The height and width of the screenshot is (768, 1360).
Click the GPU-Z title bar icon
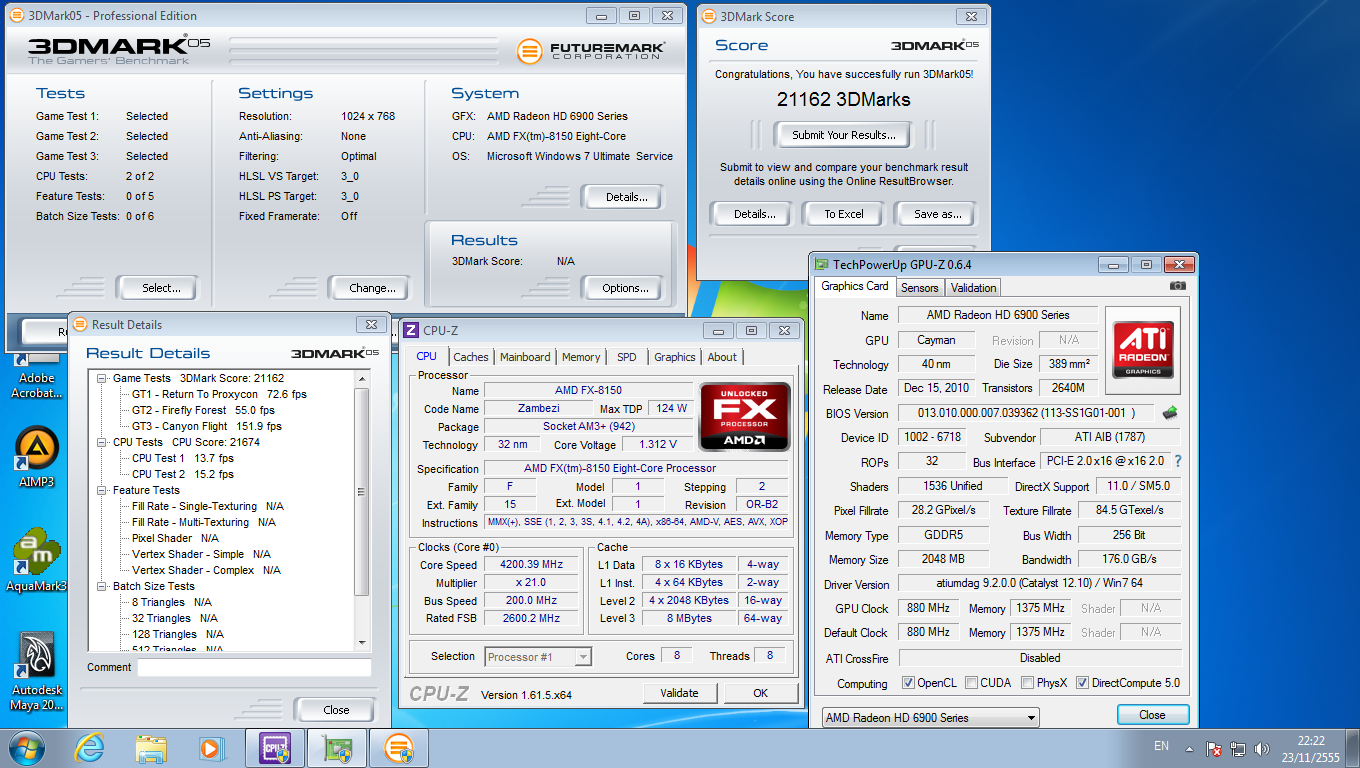tap(822, 265)
